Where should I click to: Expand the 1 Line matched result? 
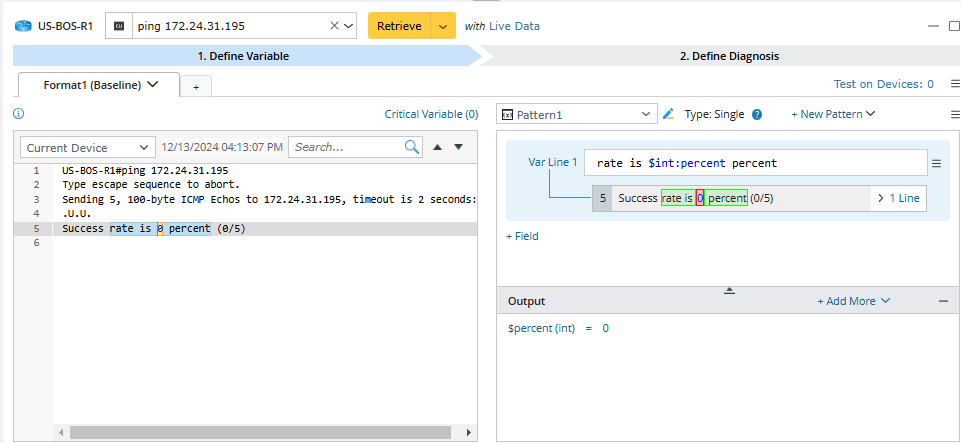[897, 198]
